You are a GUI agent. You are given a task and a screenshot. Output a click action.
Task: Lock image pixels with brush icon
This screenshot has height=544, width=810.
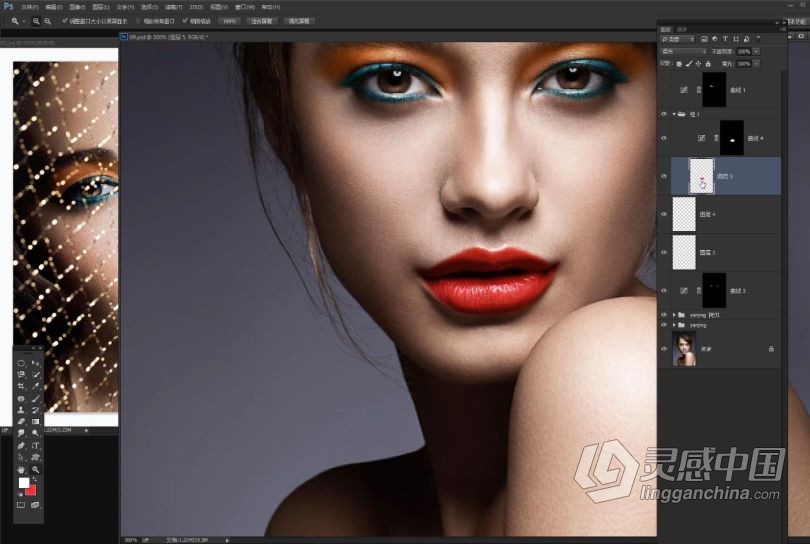[x=689, y=64]
